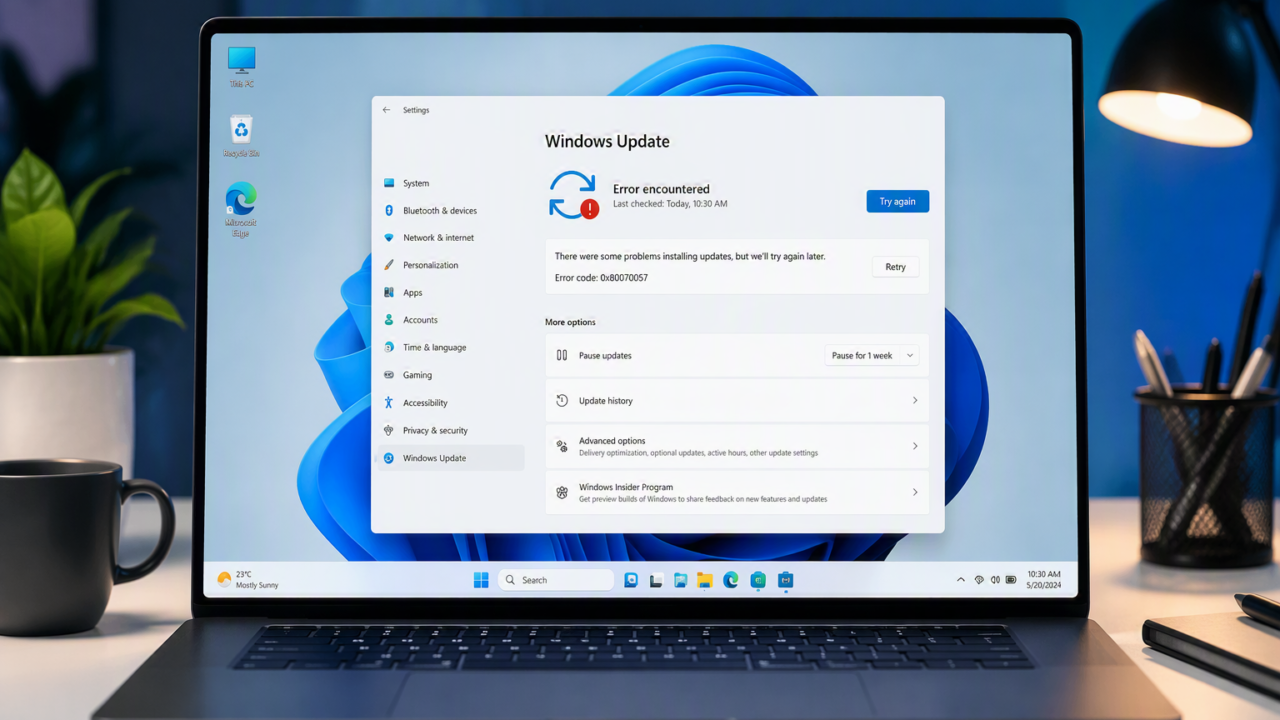Screen dimensions: 1280x720
Task: Open File Explorer from the taskbar
Action: [x=705, y=580]
